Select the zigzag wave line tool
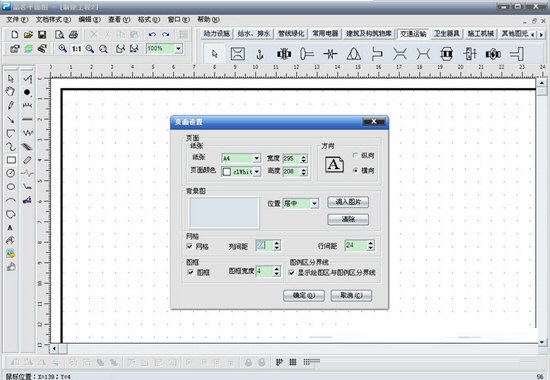Screen dimensions: 550x380 pyautogui.click(x=28, y=133)
